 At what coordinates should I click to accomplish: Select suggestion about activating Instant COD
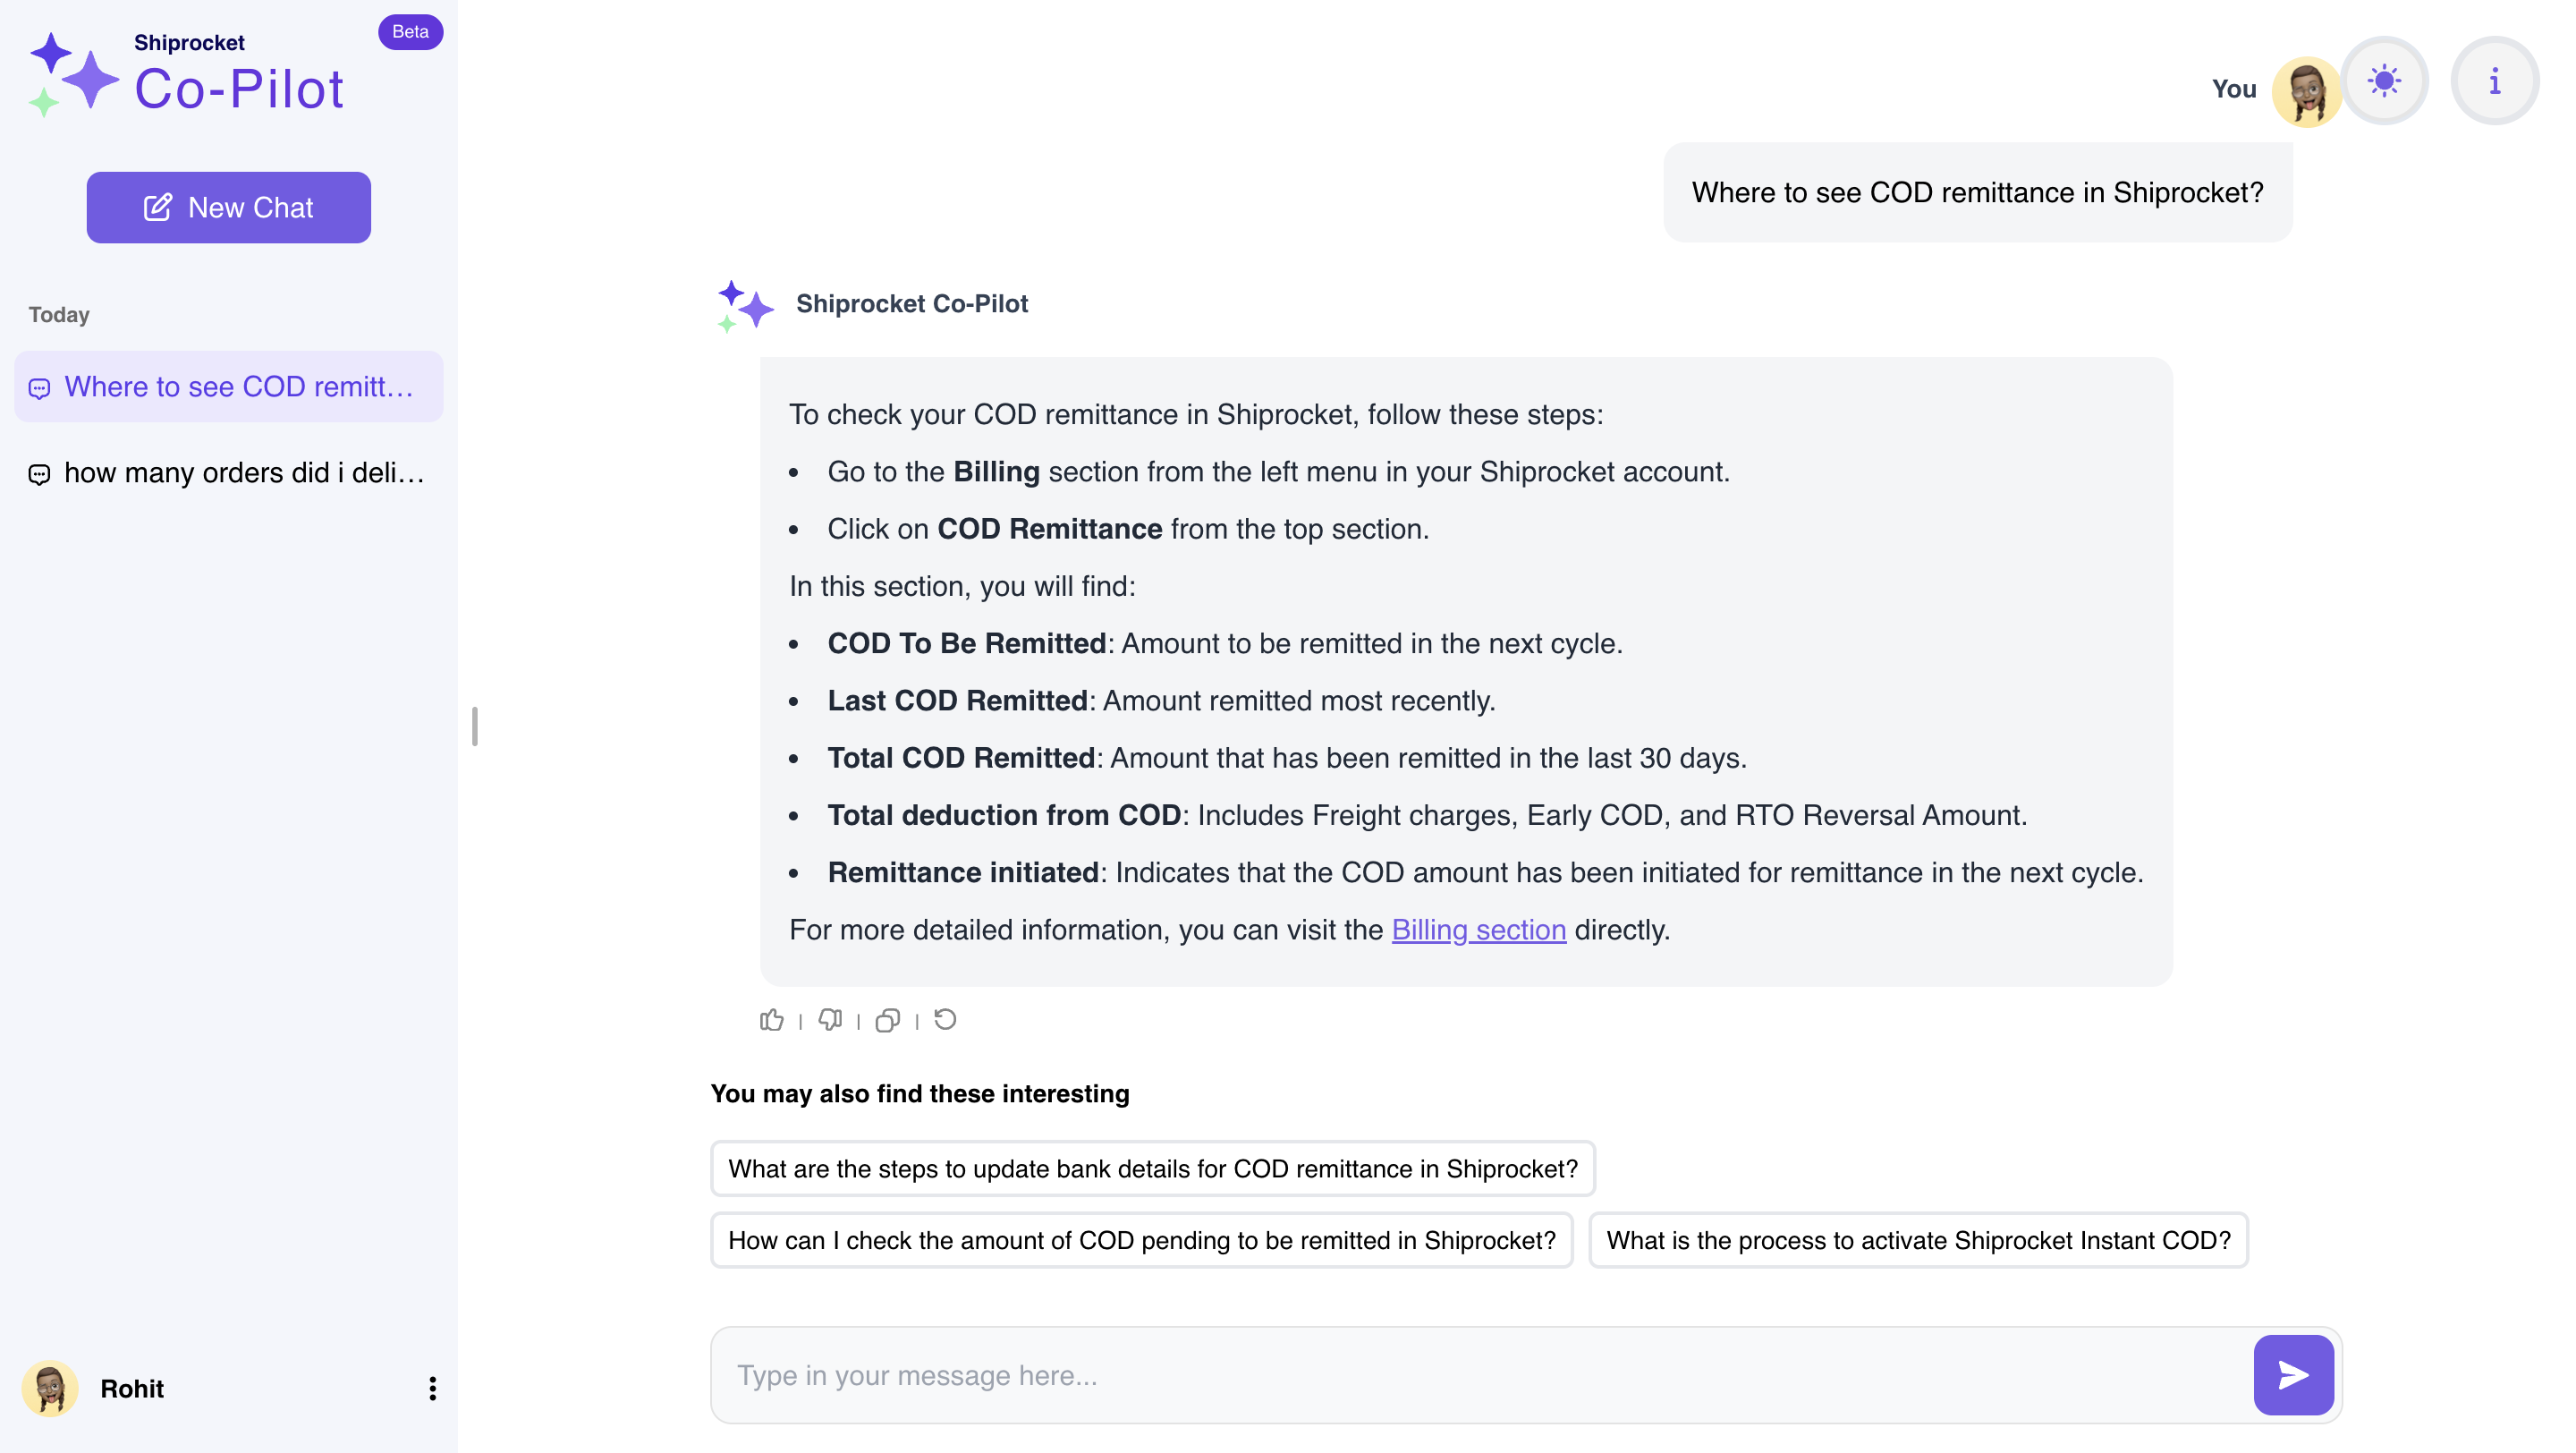tap(1918, 1240)
